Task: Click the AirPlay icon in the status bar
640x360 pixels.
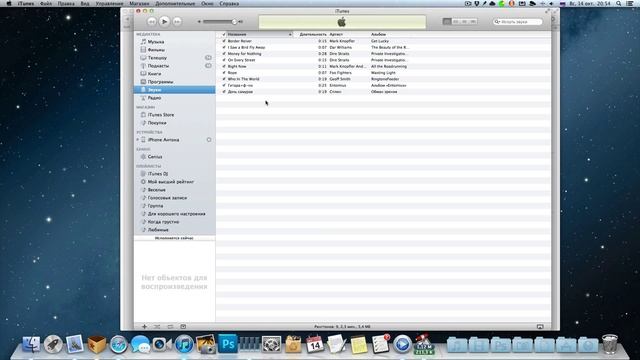Action: (x=540, y=327)
